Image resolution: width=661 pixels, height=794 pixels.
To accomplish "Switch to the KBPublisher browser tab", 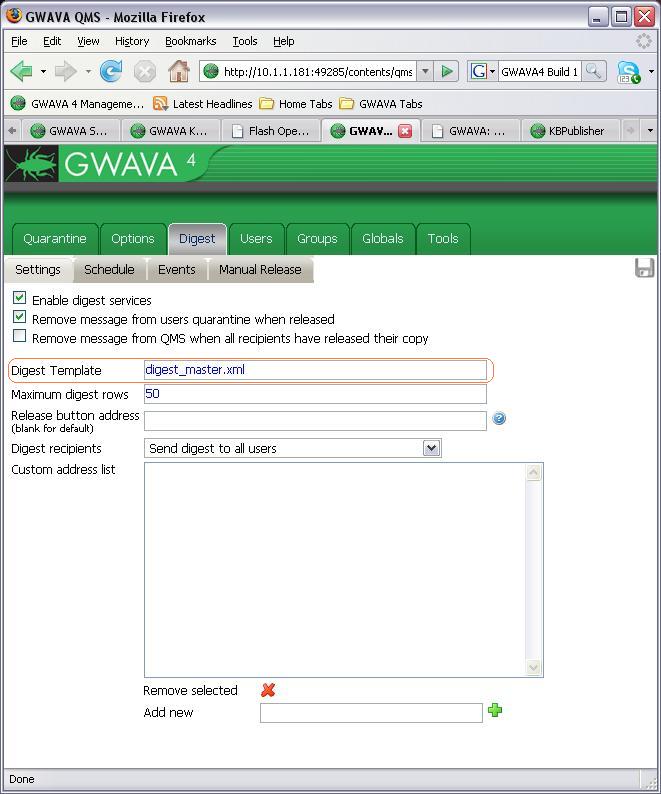I will [x=570, y=131].
